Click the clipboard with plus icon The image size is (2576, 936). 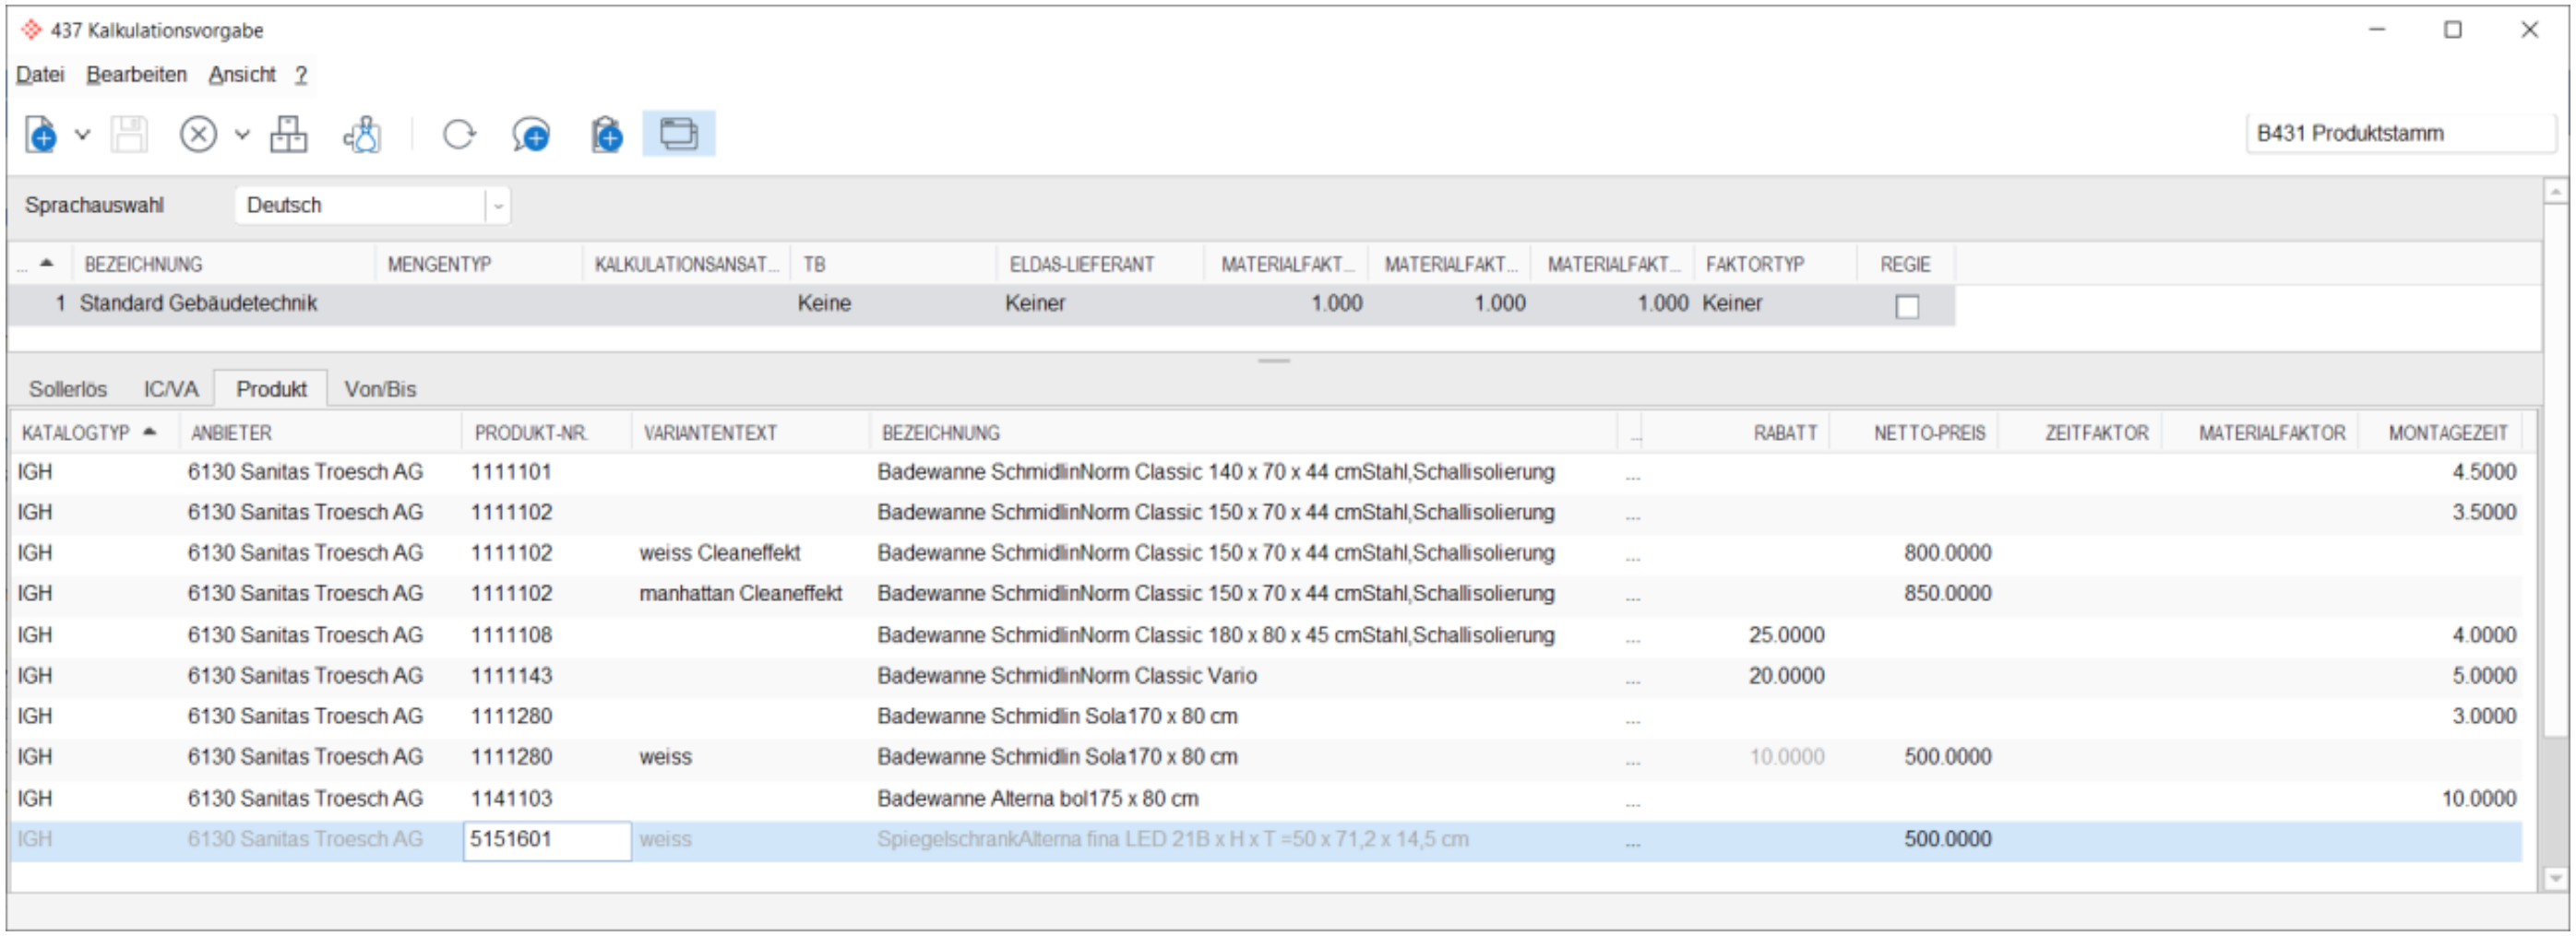coord(606,134)
